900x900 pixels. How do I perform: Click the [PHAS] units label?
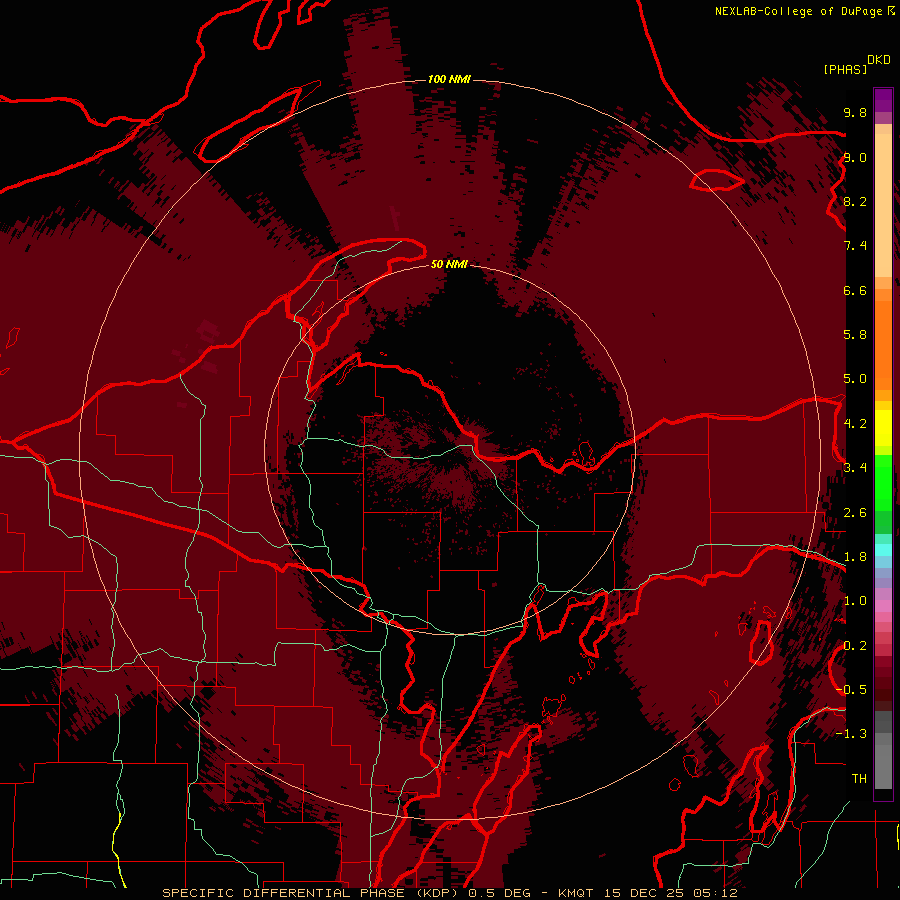[845, 69]
